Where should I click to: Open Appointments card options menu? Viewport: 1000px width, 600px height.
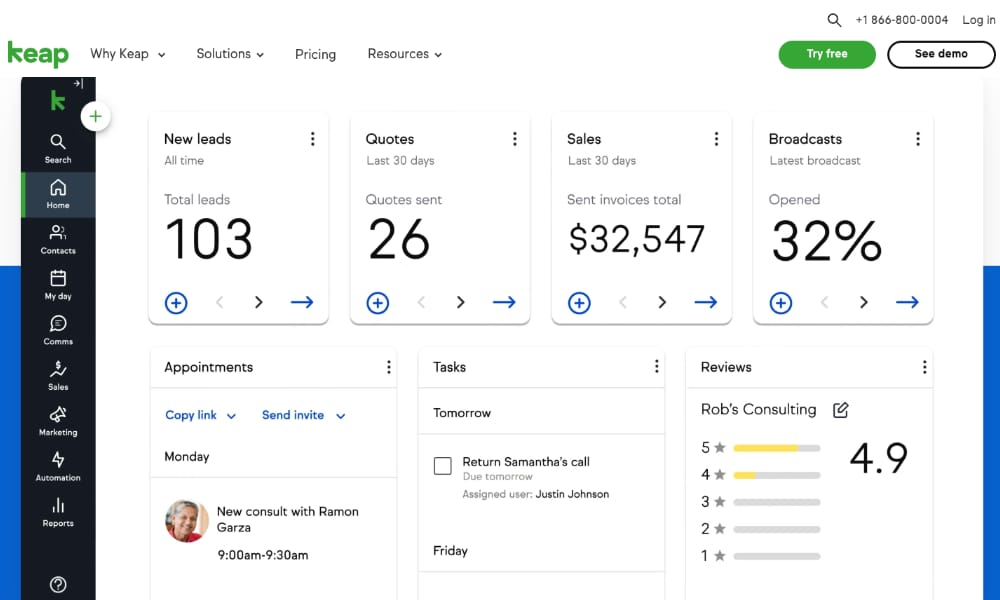click(x=388, y=367)
